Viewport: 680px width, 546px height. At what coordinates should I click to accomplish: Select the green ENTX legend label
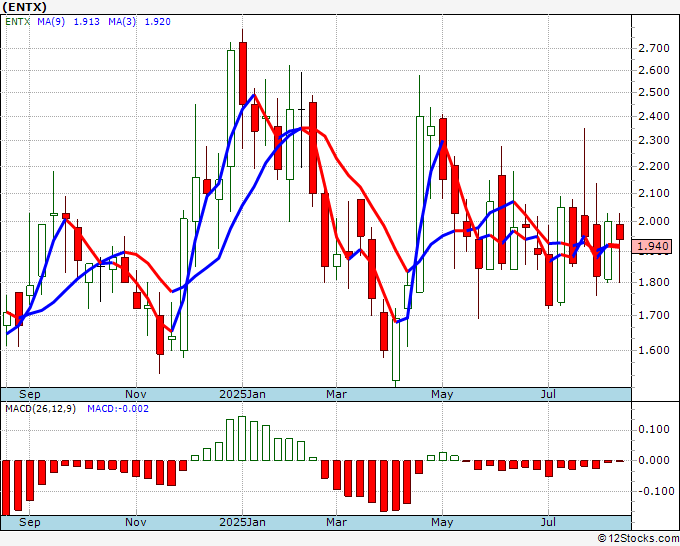pyautogui.click(x=17, y=22)
